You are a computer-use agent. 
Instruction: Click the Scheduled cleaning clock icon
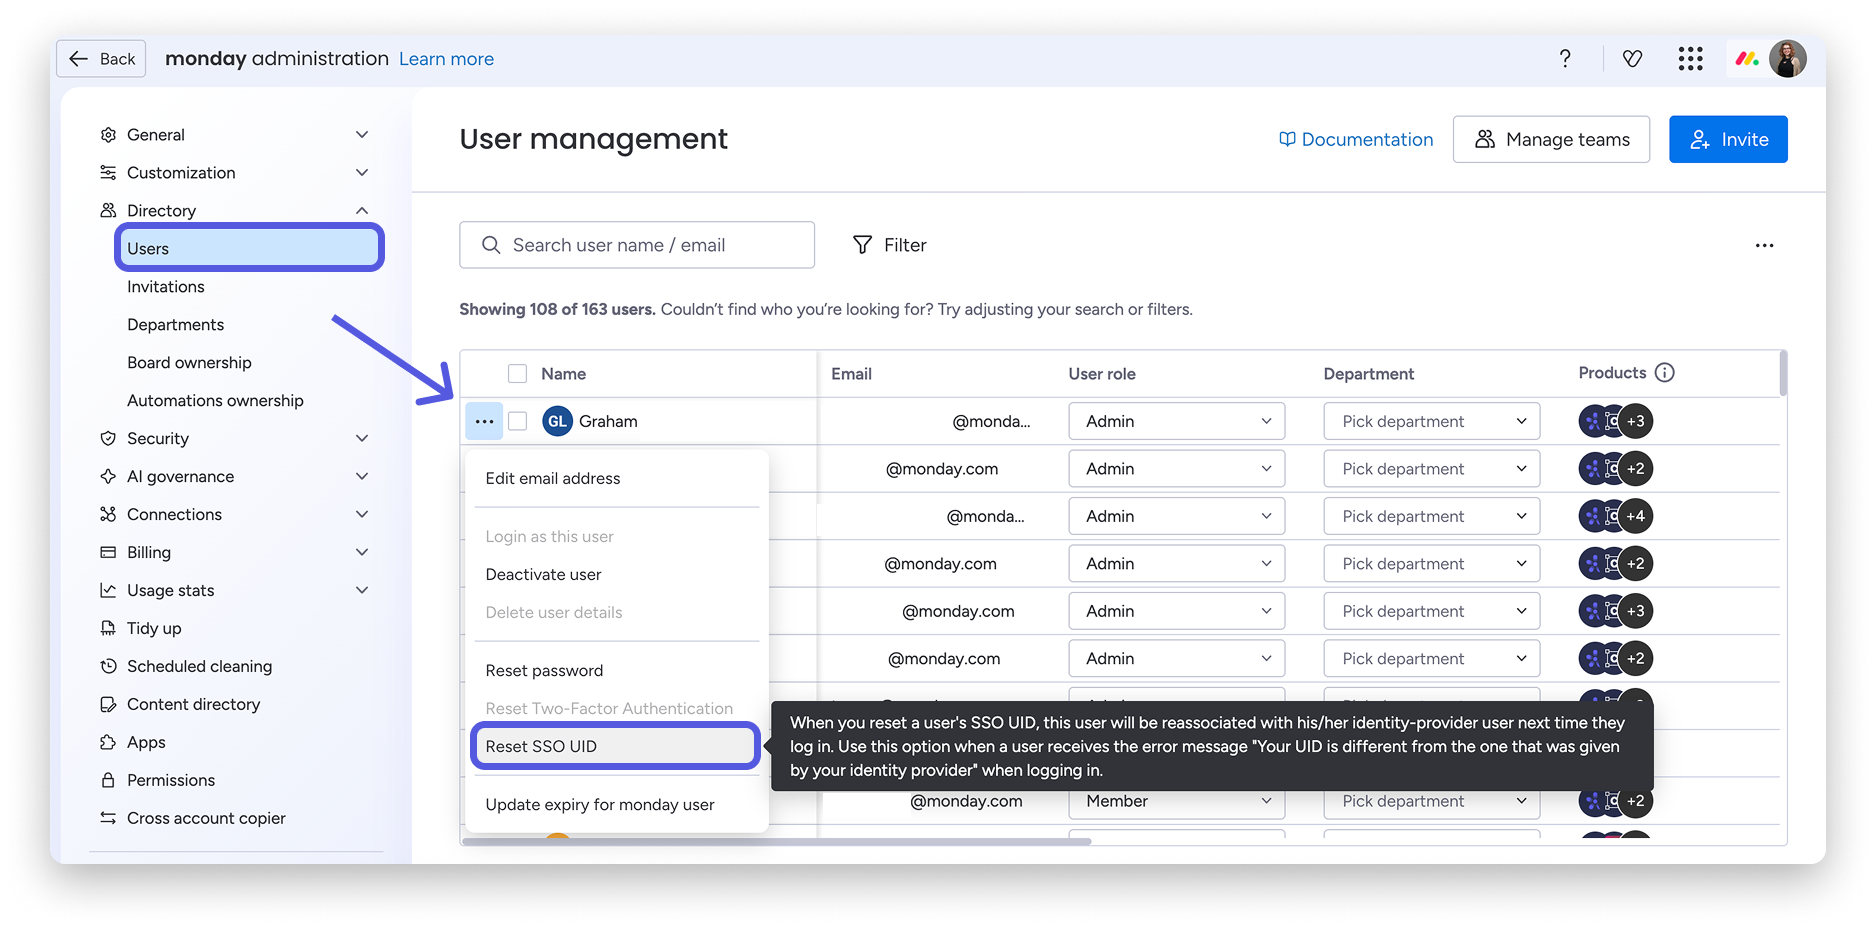click(x=108, y=667)
